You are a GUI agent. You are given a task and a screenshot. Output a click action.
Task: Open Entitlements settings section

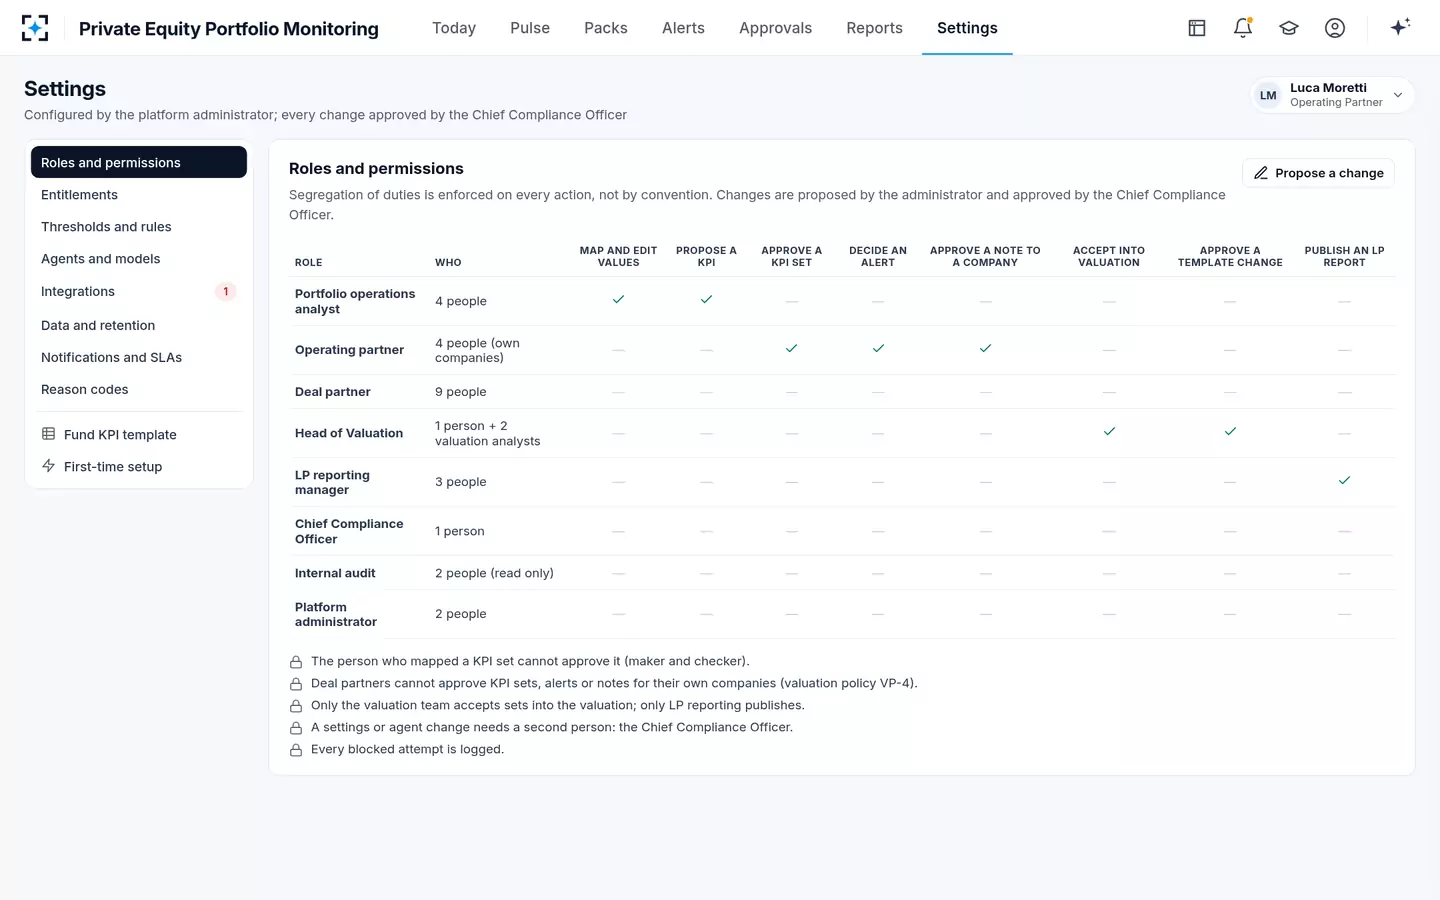pyautogui.click(x=139, y=194)
